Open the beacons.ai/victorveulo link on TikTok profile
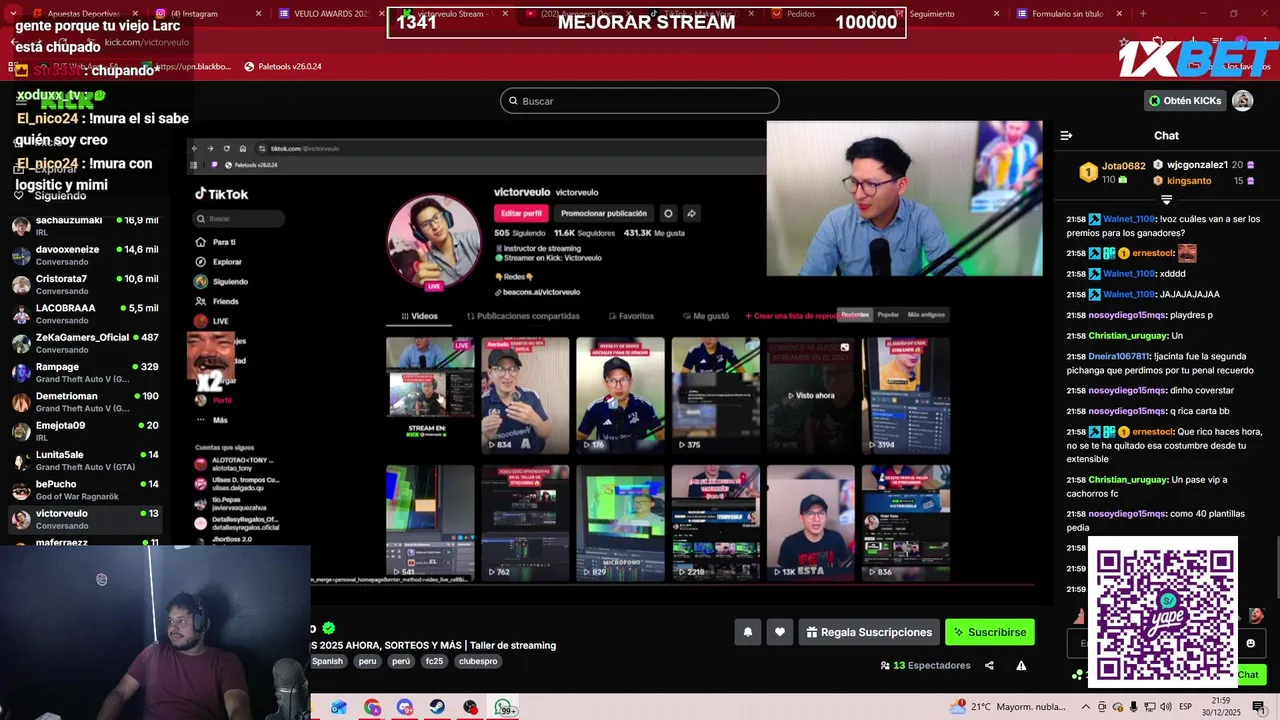The width and height of the screenshot is (1280, 720). coord(541,292)
